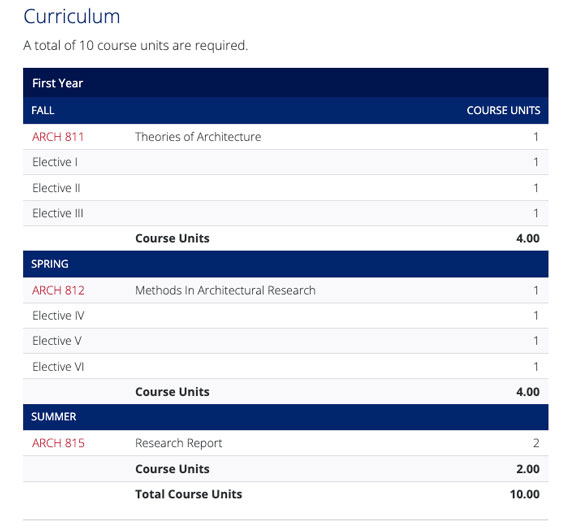This screenshot has height=528, width=570.
Task: Open the ARCH 812 course link
Action: click(58, 290)
